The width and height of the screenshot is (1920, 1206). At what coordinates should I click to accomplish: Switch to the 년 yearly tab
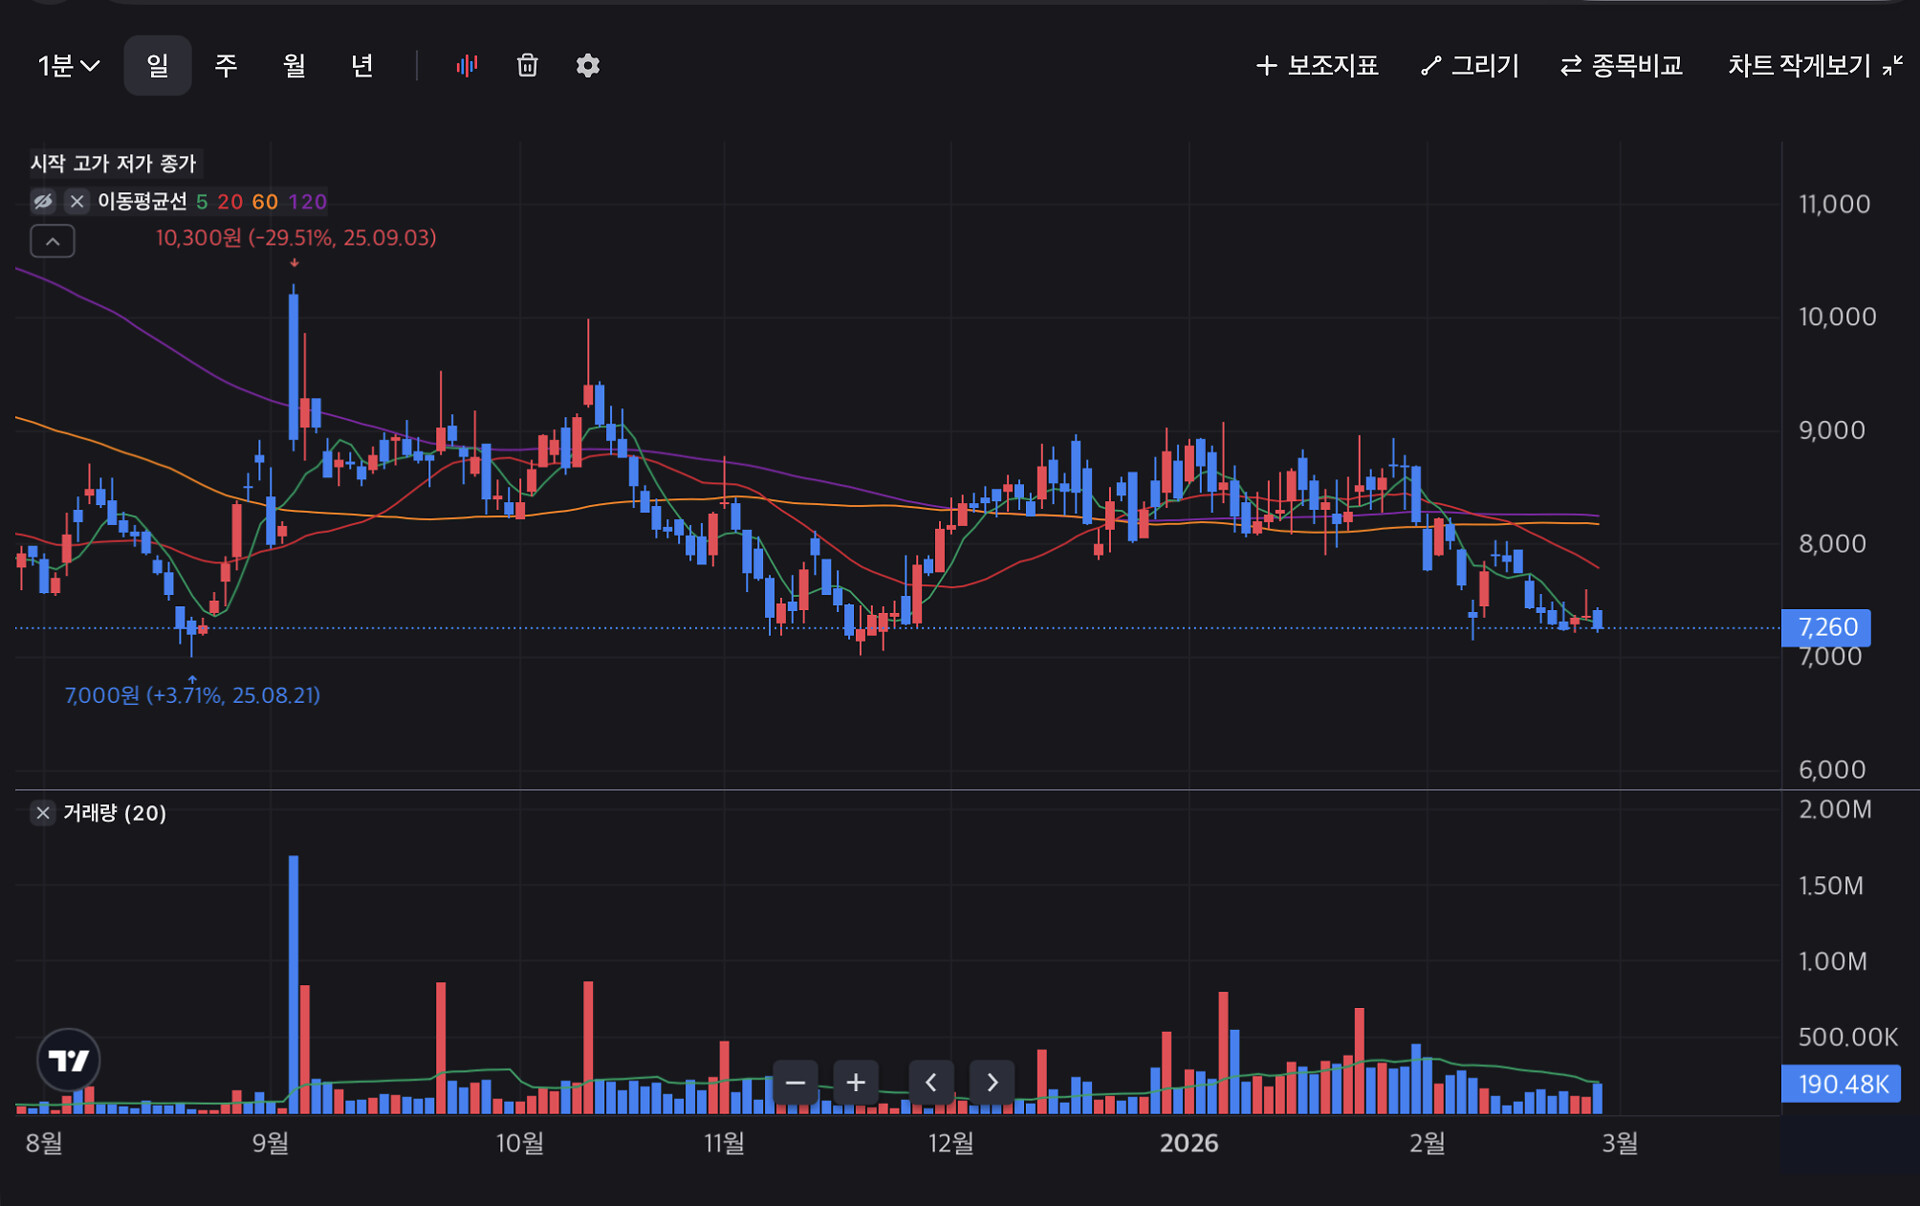pos(362,66)
